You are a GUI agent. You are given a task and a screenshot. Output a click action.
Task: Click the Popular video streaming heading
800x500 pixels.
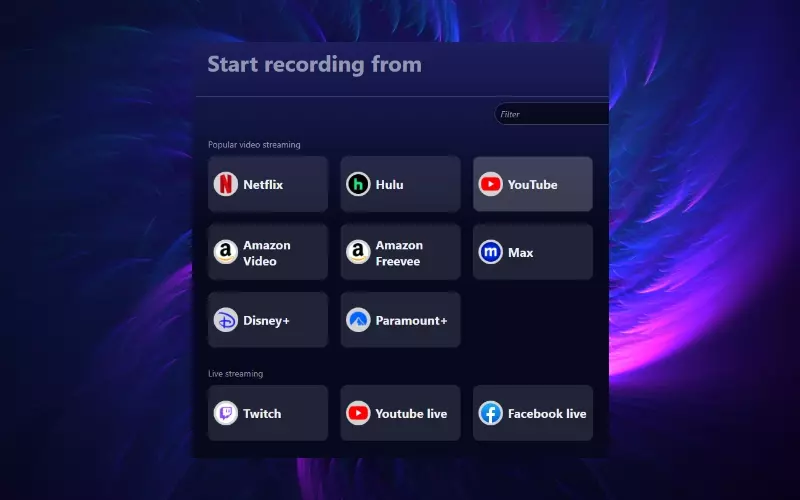coord(254,145)
